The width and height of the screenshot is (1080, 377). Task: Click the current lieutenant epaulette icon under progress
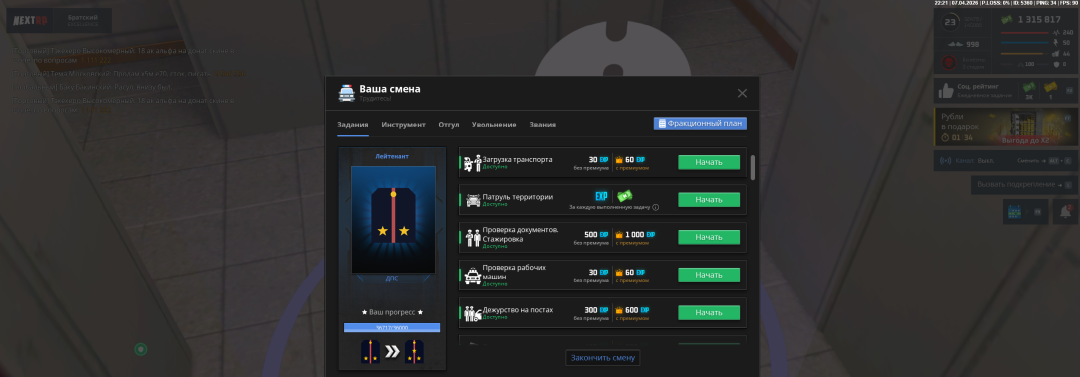point(370,352)
